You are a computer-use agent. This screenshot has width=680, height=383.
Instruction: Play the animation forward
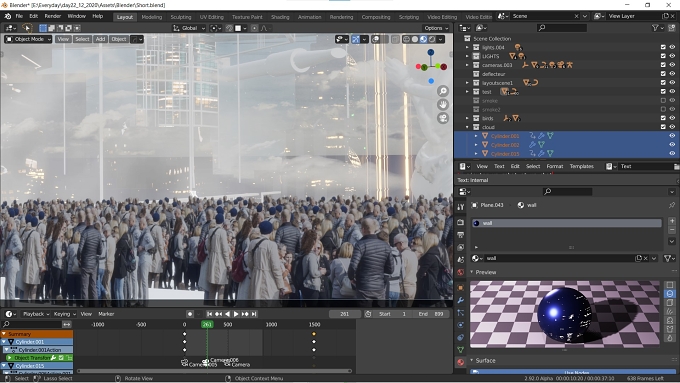coord(236,314)
